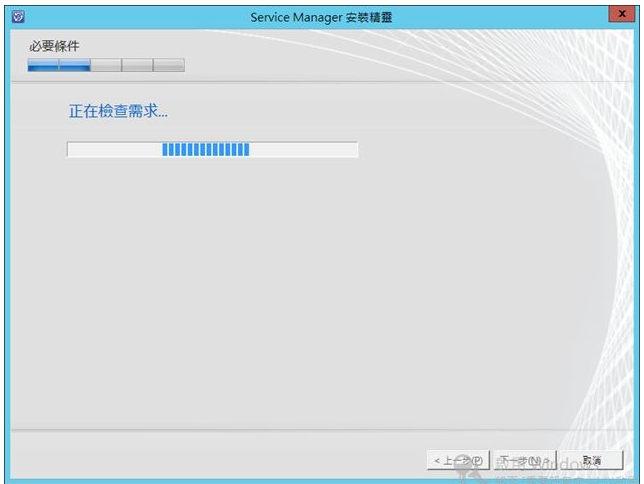Click the first blue wizard step segment
Viewport: 644px width, 484px height.
[x=43, y=65]
